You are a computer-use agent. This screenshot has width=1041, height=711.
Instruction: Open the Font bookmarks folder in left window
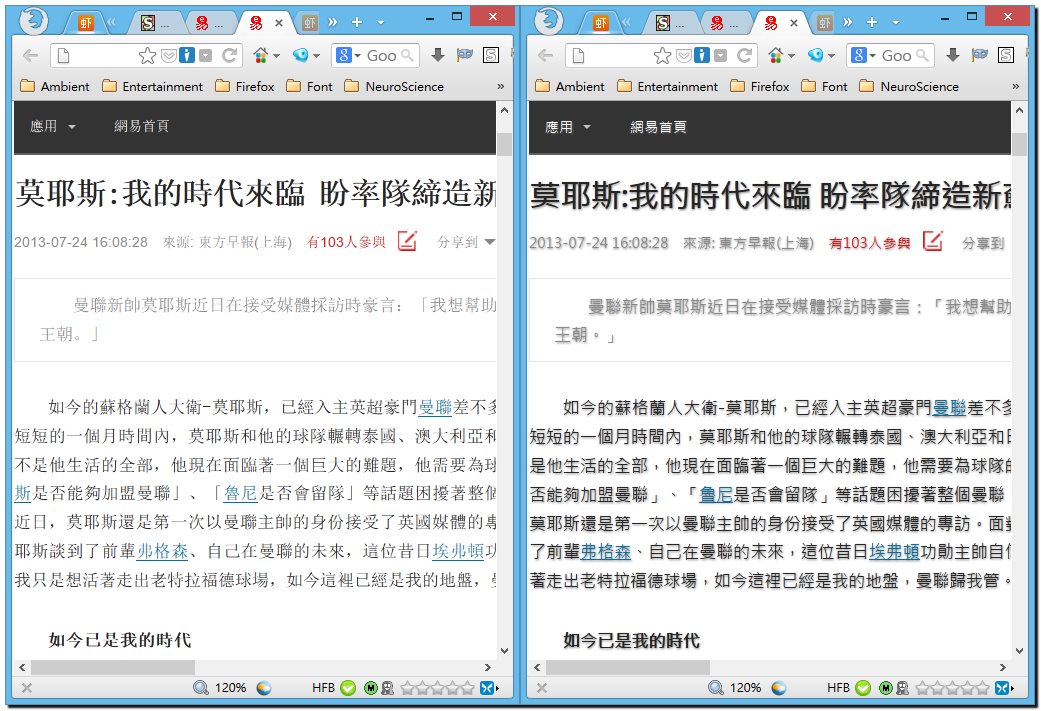click(x=309, y=86)
